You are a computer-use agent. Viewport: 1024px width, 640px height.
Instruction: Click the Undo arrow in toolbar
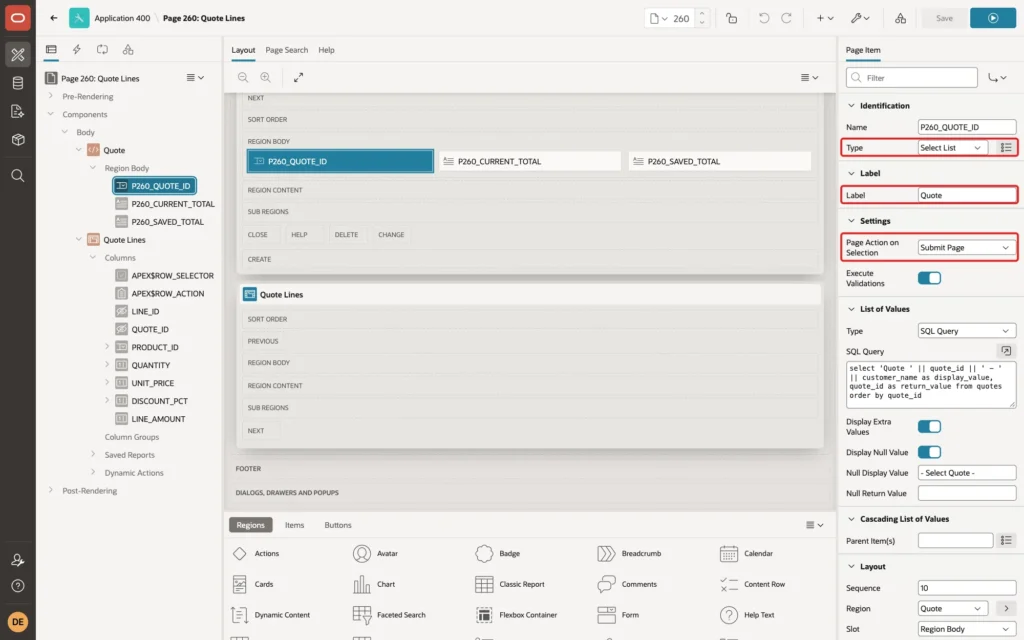763,18
